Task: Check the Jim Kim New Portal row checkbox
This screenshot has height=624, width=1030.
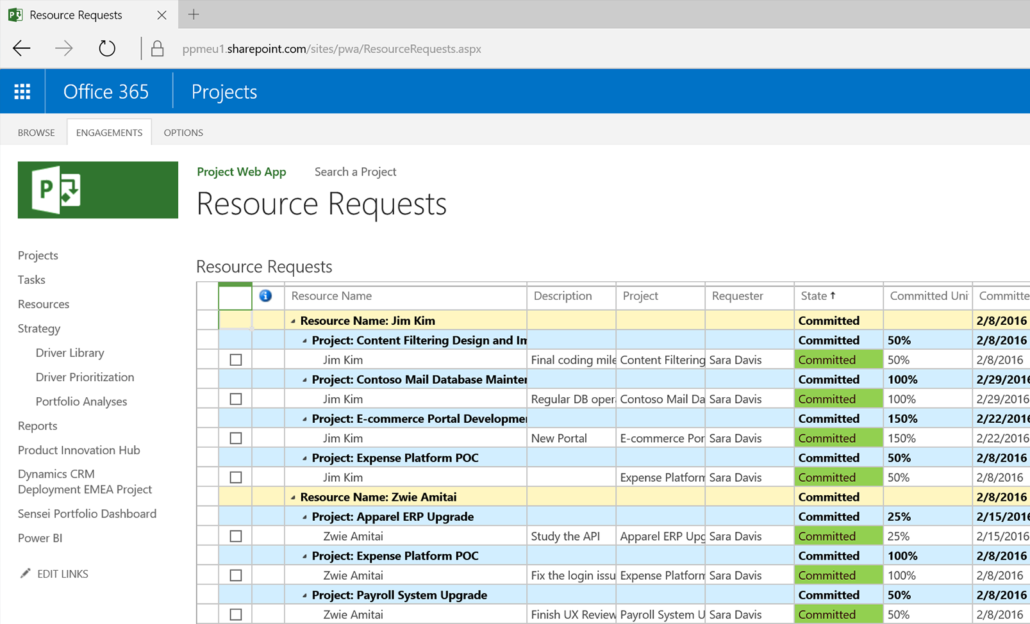Action: (x=236, y=438)
